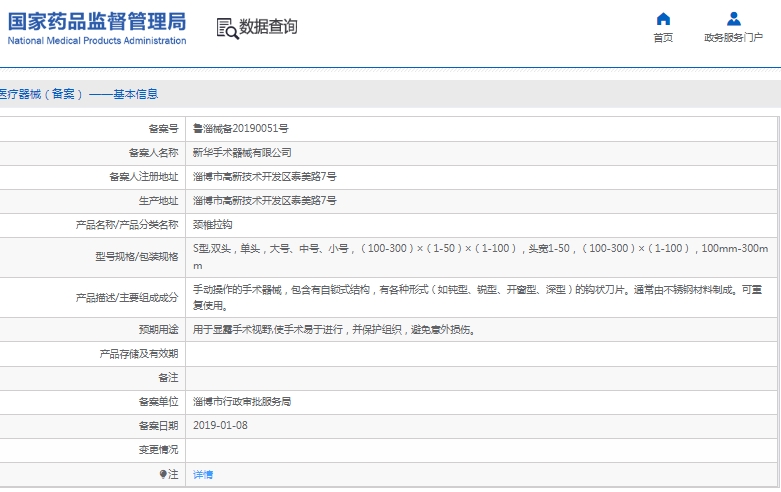Click the 国家药品监督管理局 logo title
Image resolution: width=781 pixels, height=492 pixels.
coord(97,21)
